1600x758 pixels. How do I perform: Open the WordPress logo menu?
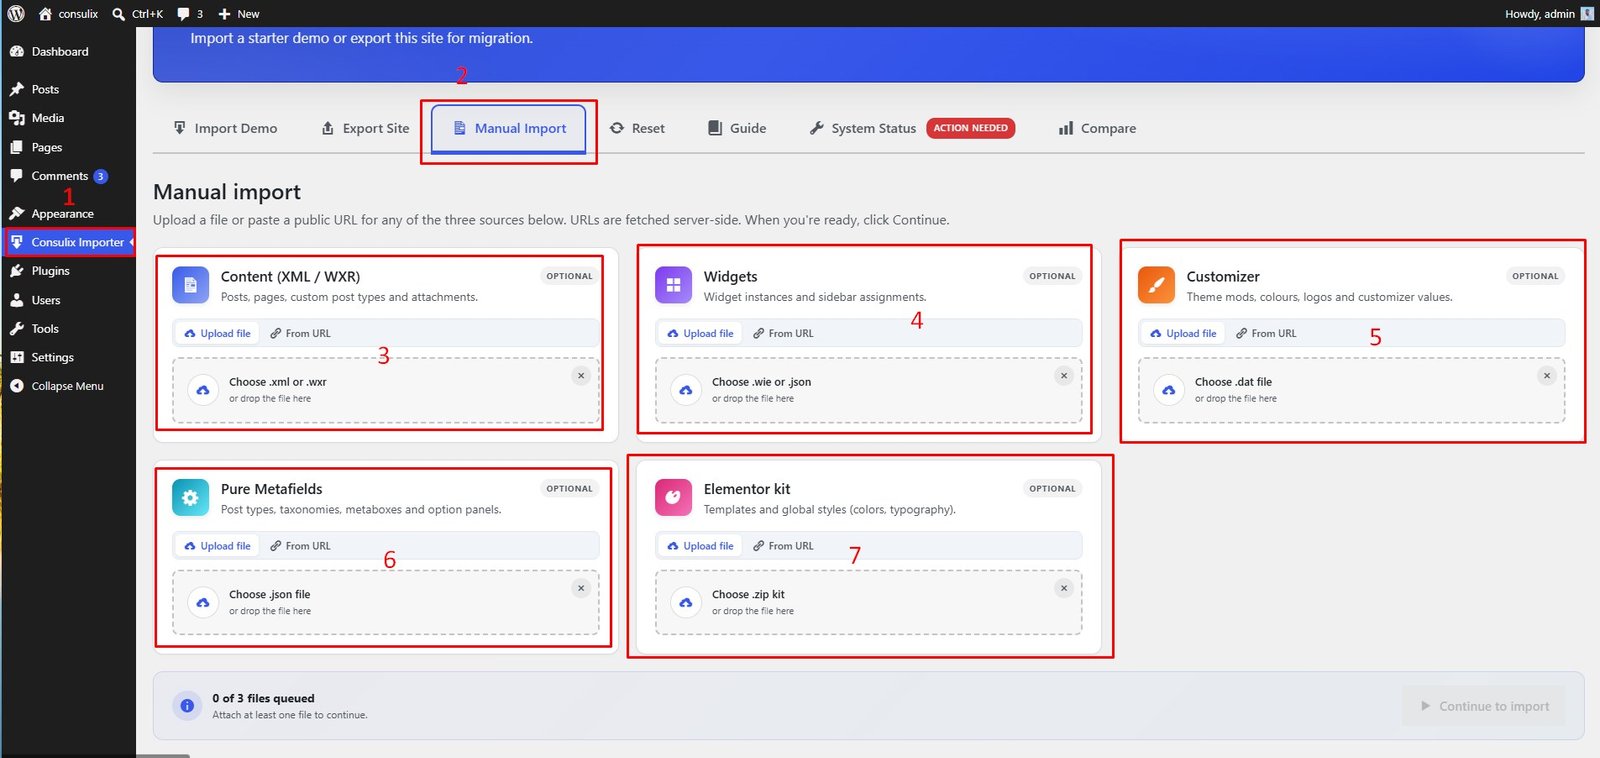[x=16, y=14]
